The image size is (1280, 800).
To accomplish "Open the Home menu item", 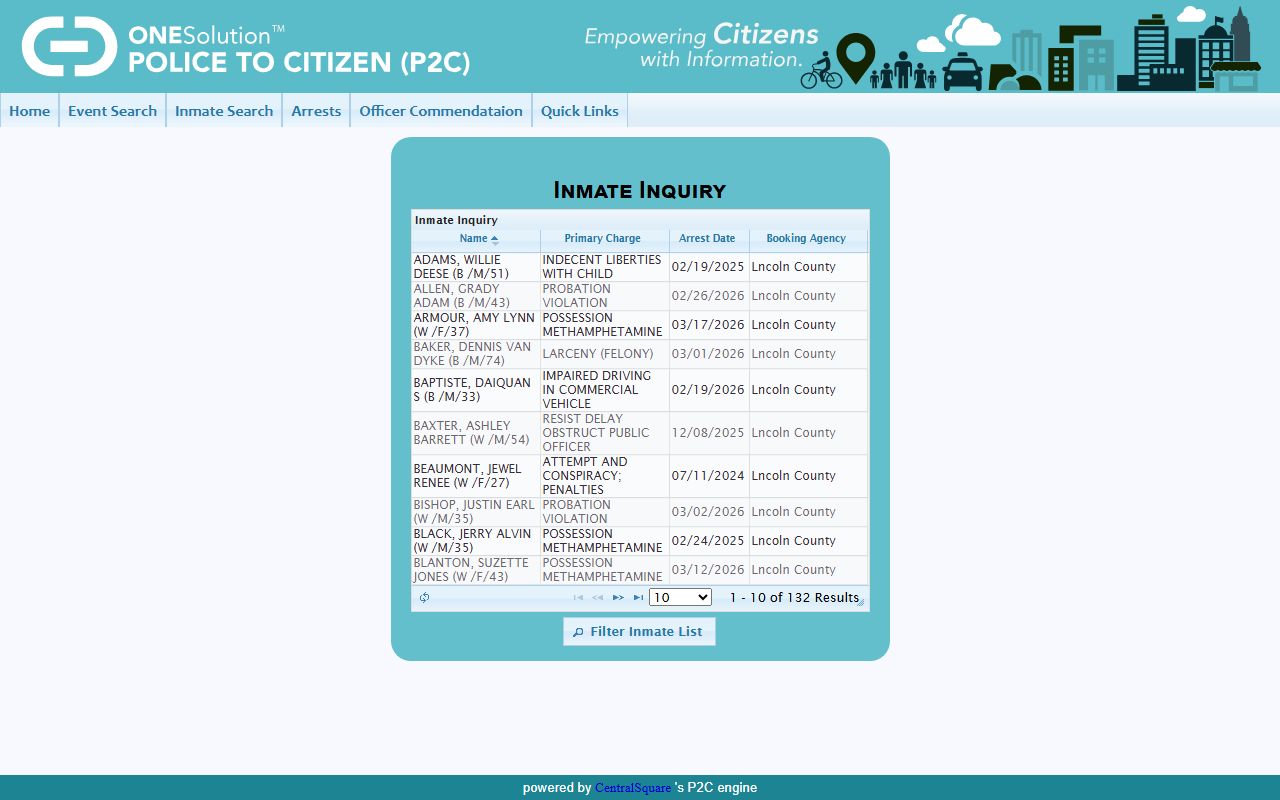I will pos(29,111).
